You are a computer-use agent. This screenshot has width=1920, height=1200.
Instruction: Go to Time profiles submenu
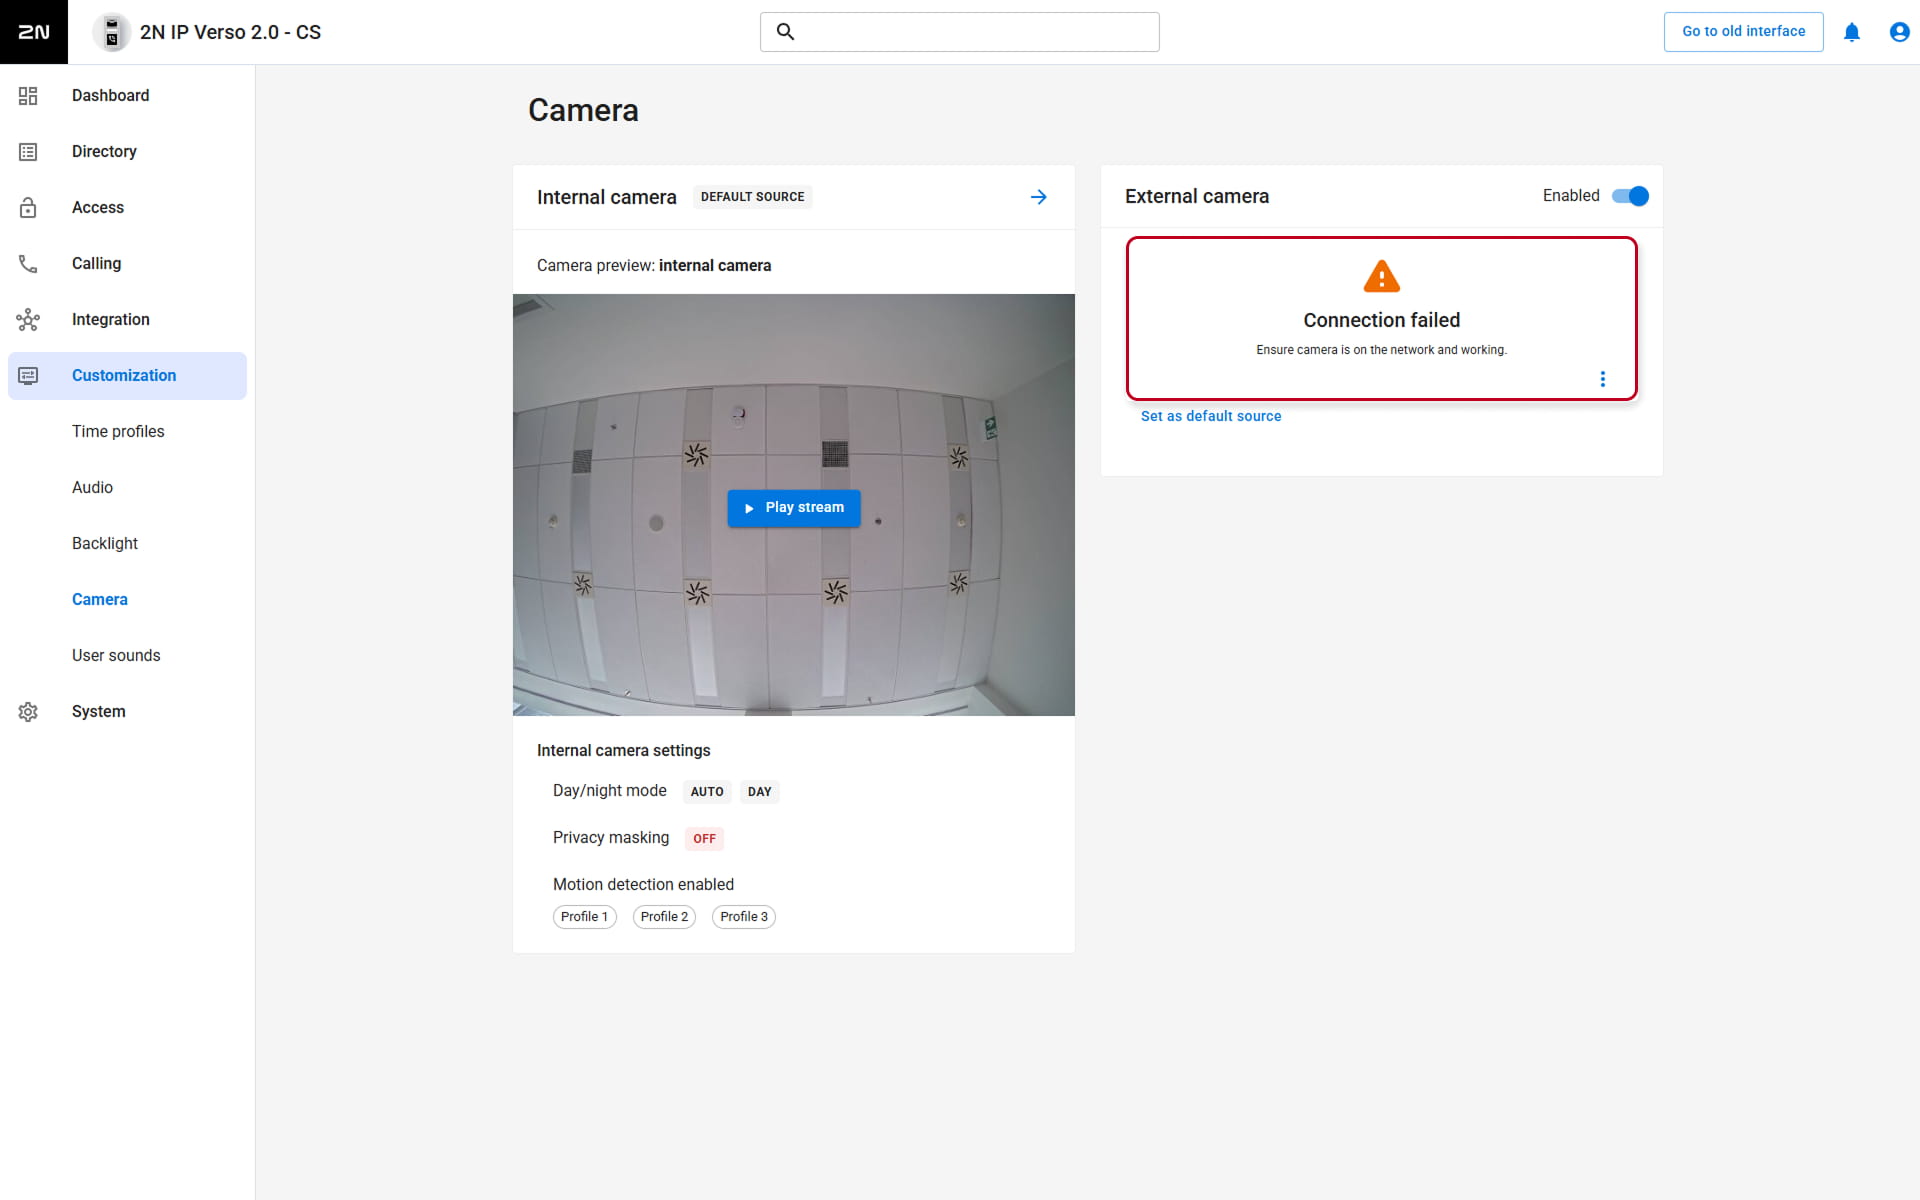pos(118,432)
